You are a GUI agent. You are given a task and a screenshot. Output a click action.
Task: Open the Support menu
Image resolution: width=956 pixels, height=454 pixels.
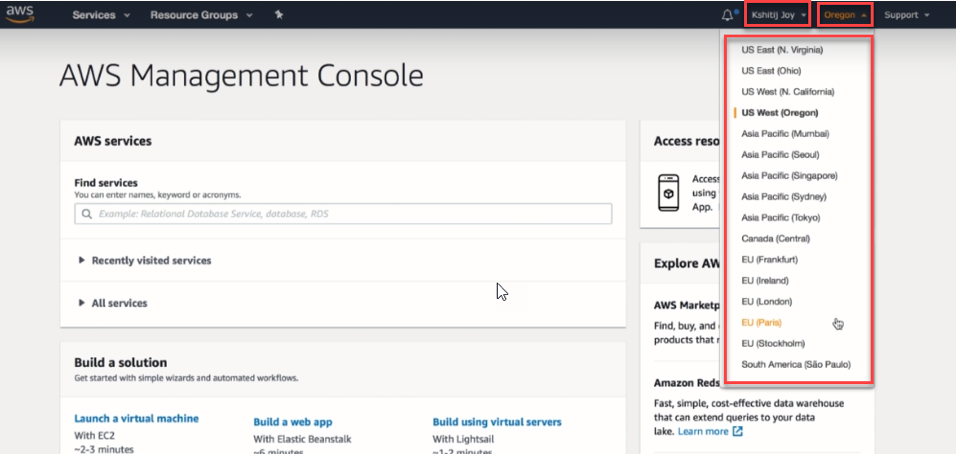907,15
